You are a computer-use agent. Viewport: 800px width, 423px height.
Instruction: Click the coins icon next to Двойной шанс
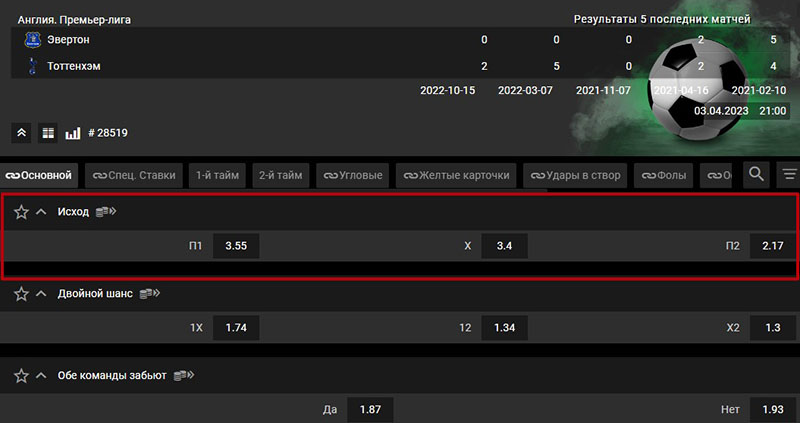[x=149, y=293]
